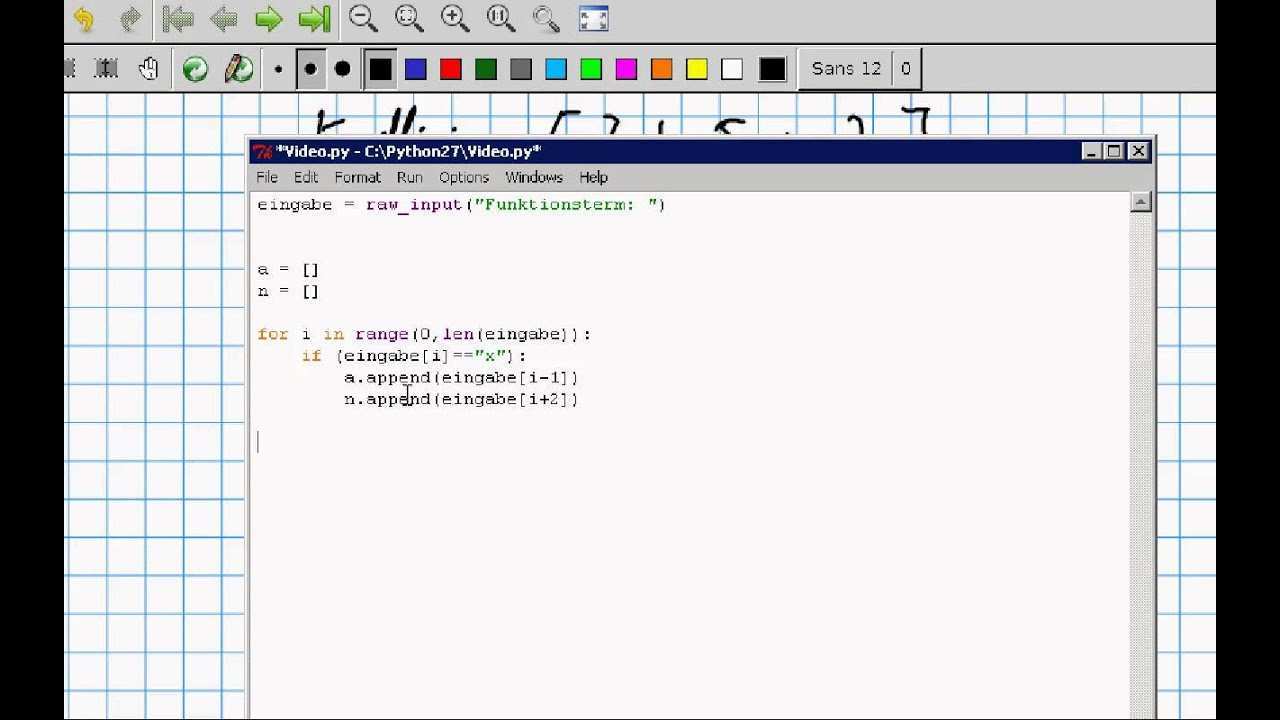1280x720 pixels.
Task: Go to the next page arrow
Action: [268, 19]
